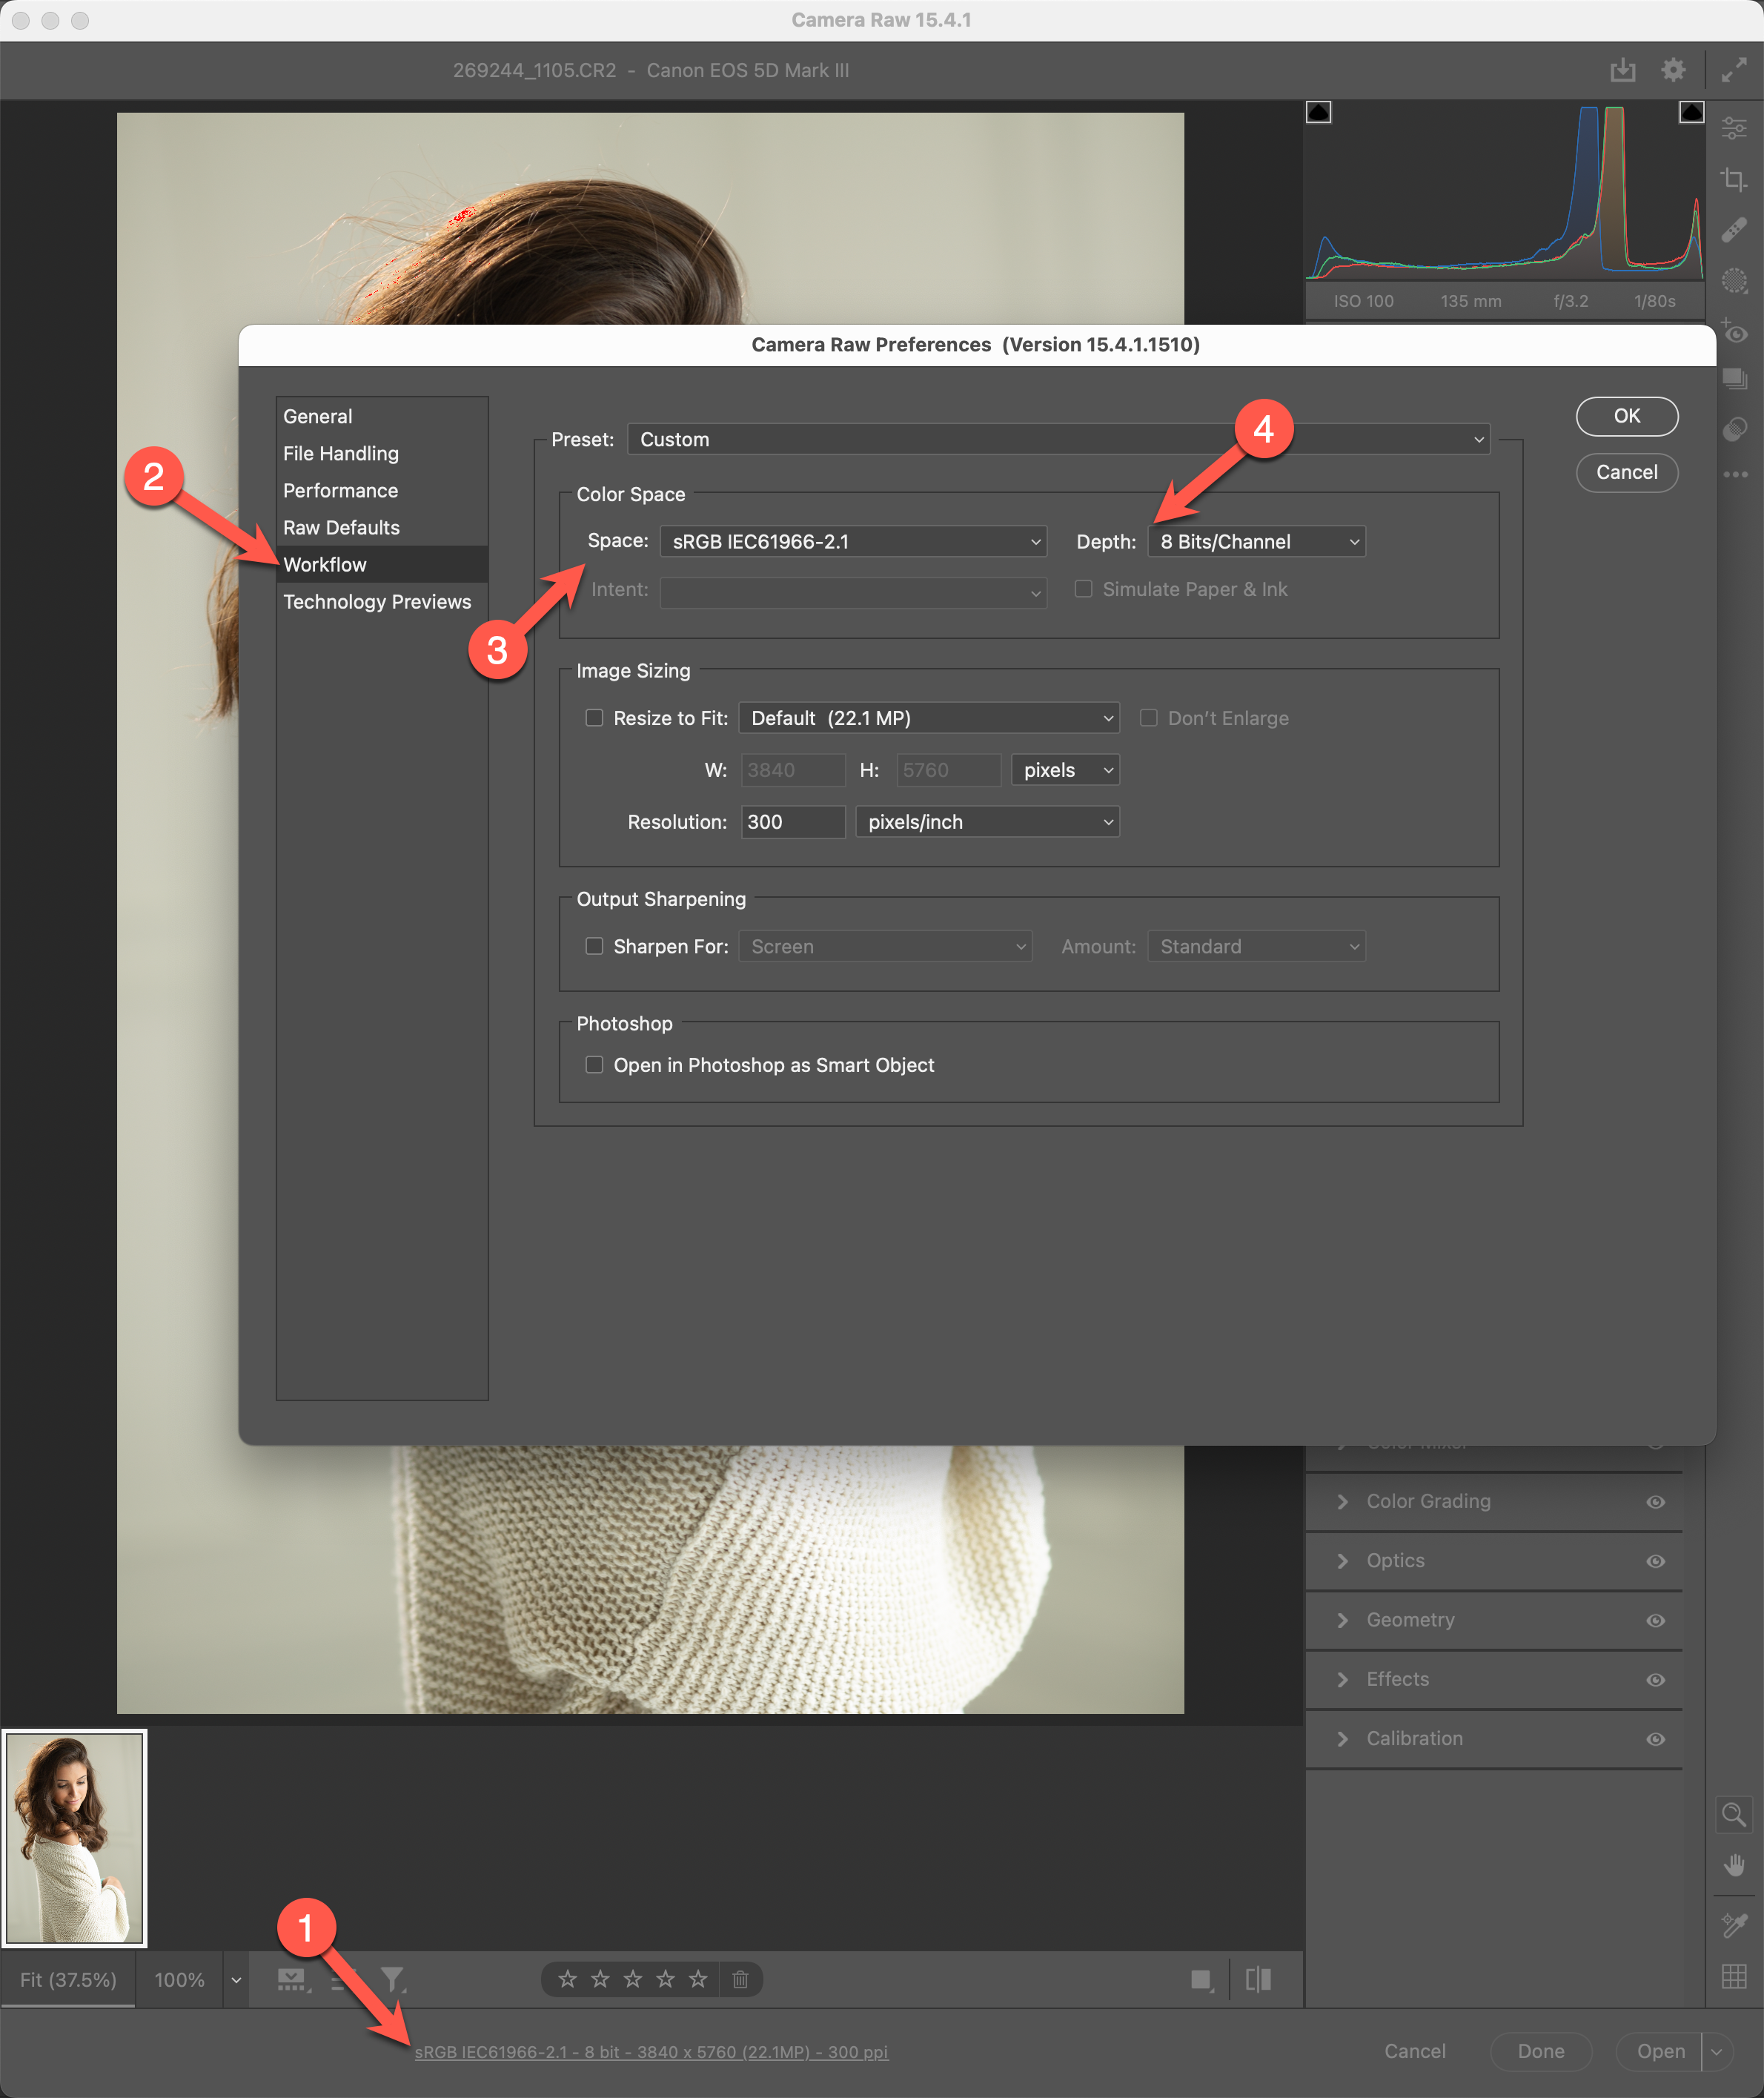Screen dimensions: 1764x2098
Task: Check Open in Photoshop as Smart Object
Action: [x=594, y=1065]
